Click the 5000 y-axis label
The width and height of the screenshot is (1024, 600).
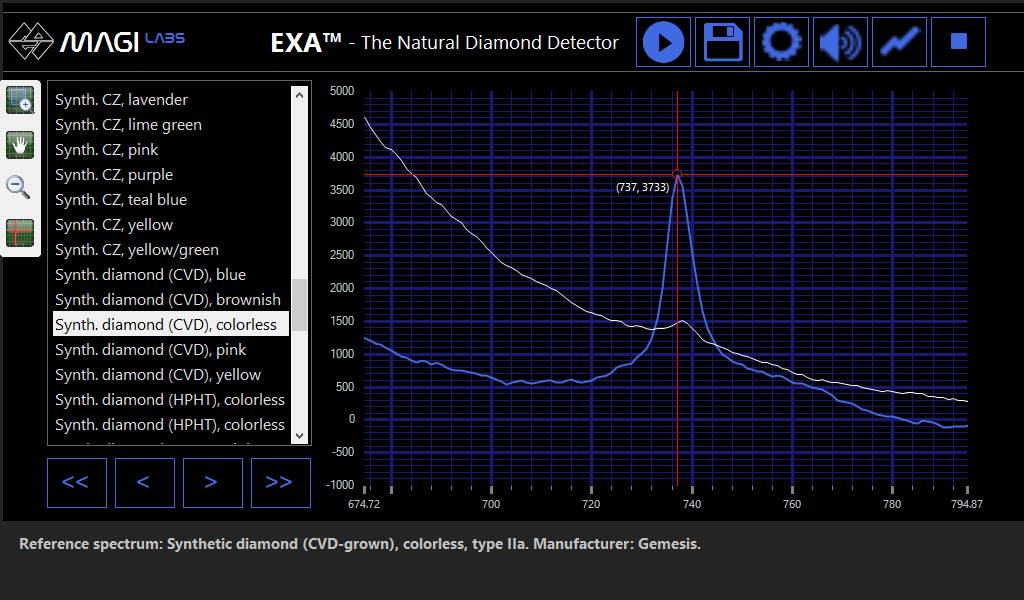pos(342,91)
